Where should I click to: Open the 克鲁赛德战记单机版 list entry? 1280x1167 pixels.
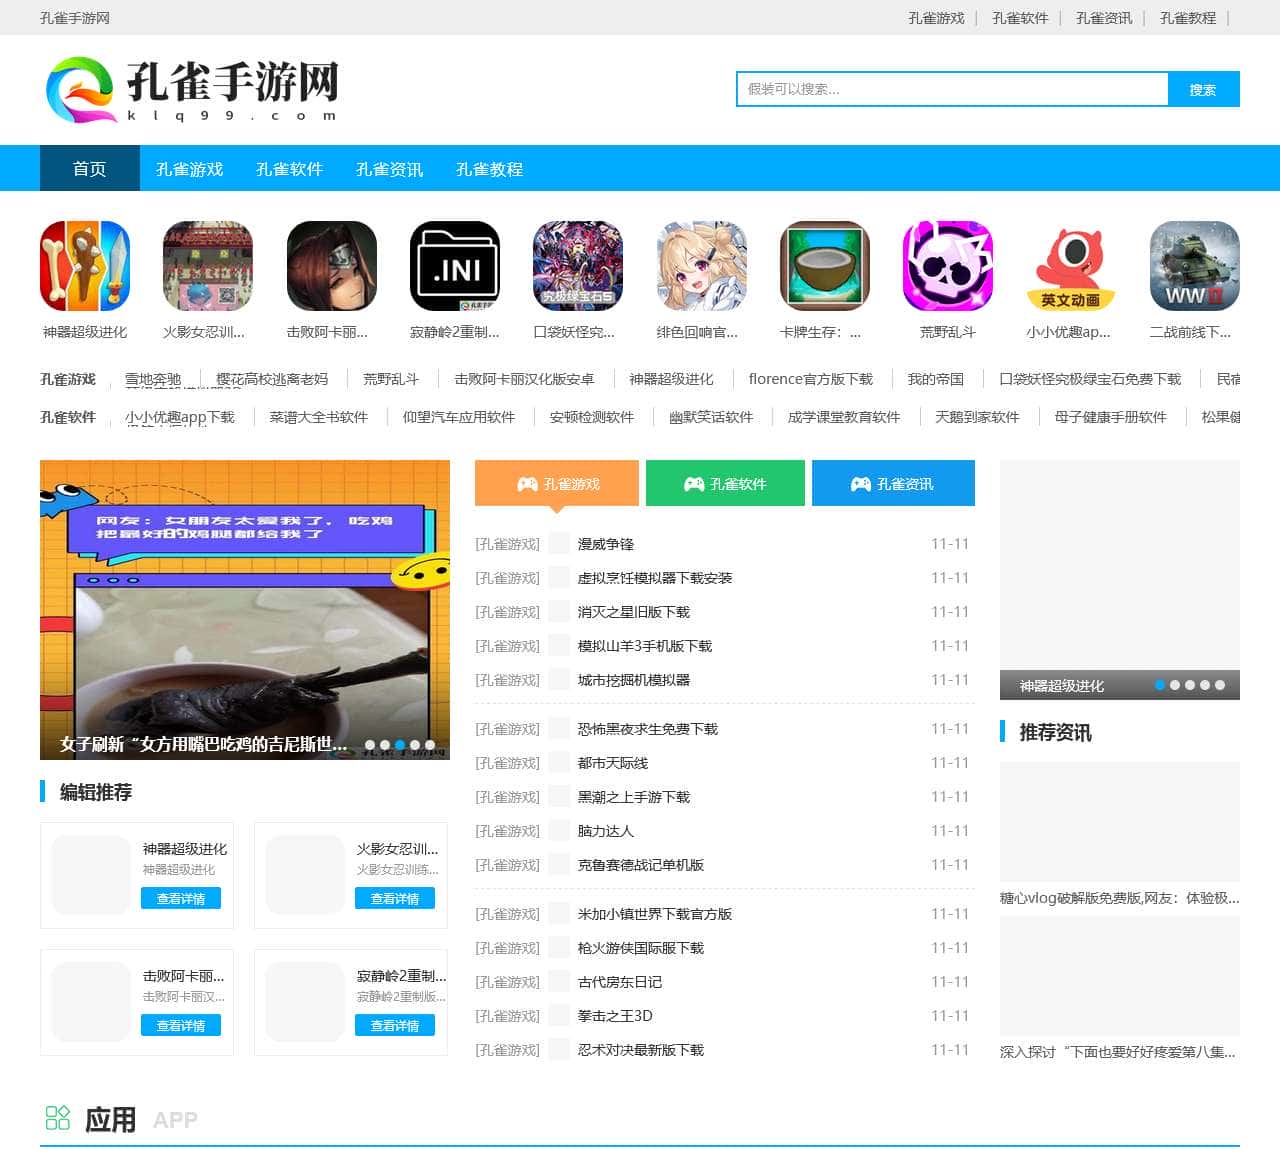(641, 865)
